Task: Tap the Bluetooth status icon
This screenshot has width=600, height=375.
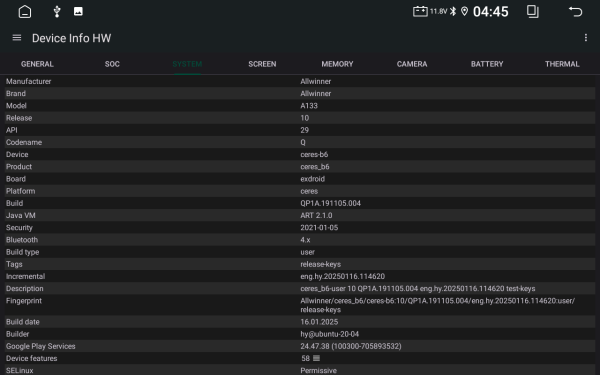Action: click(453, 11)
